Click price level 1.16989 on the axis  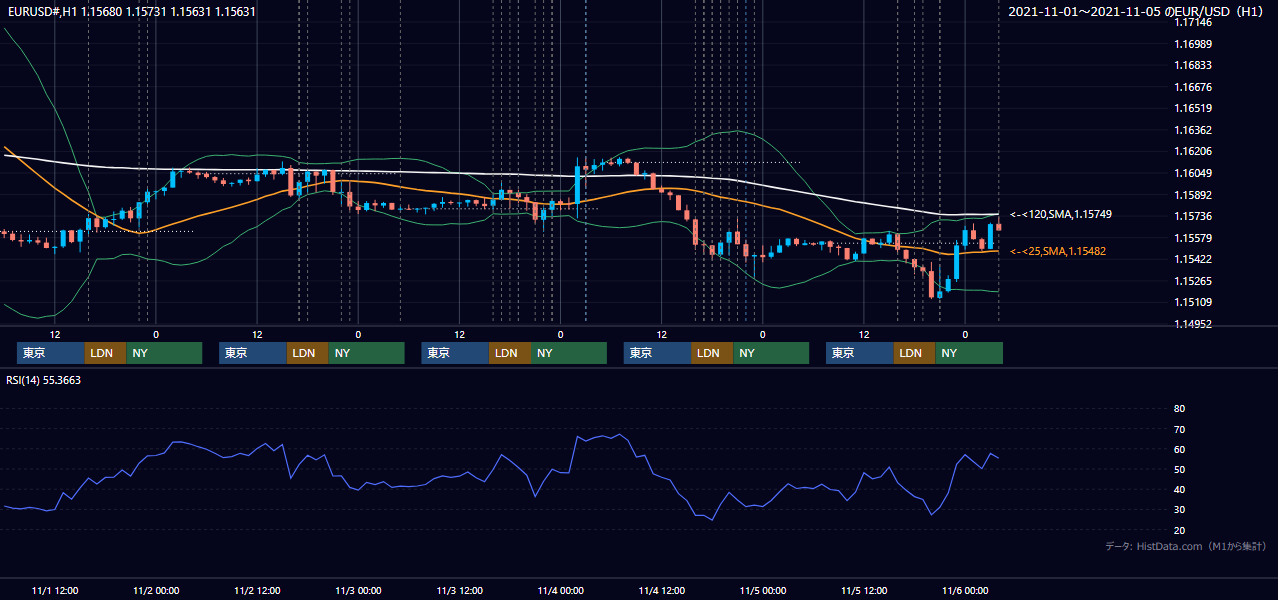(x=1193, y=44)
